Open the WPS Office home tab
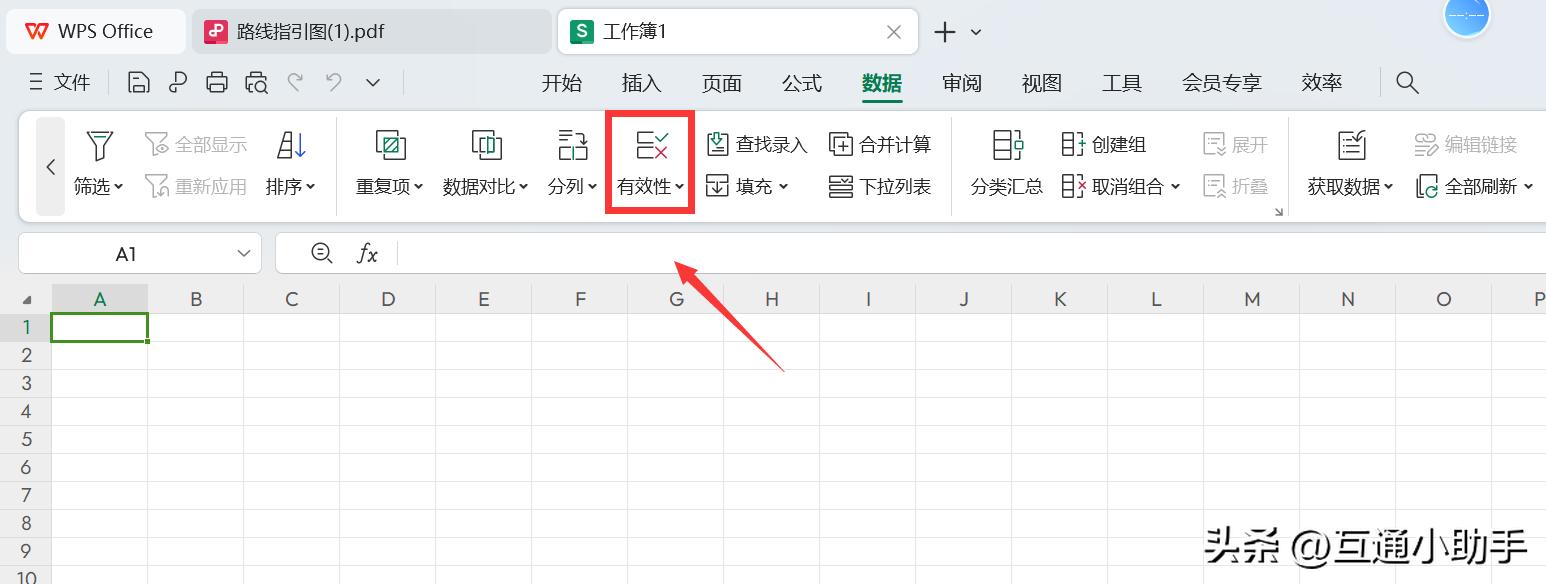The height and width of the screenshot is (584, 1546). (96, 31)
